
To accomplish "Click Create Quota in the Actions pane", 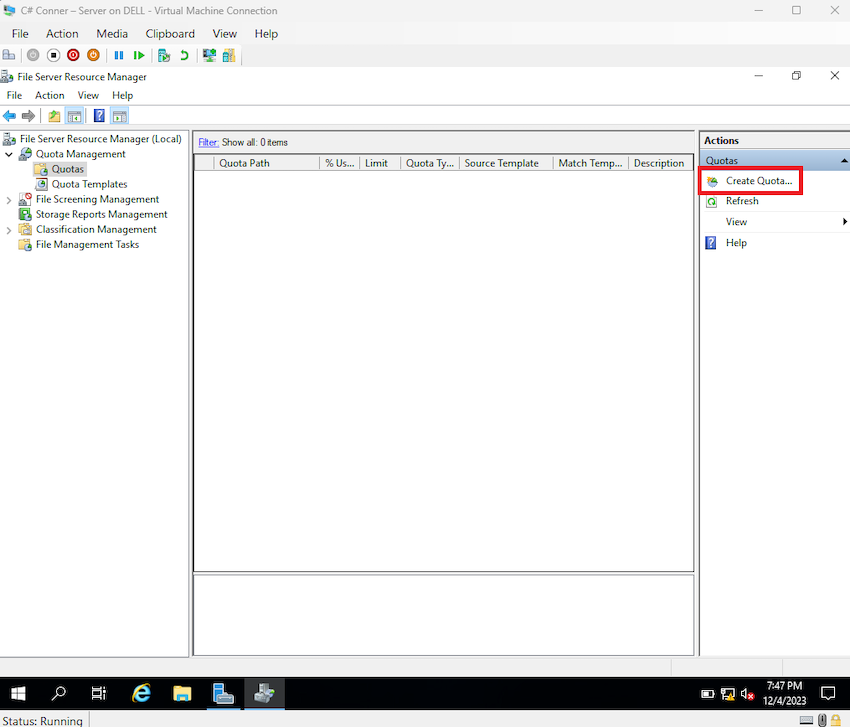I will [x=756, y=180].
